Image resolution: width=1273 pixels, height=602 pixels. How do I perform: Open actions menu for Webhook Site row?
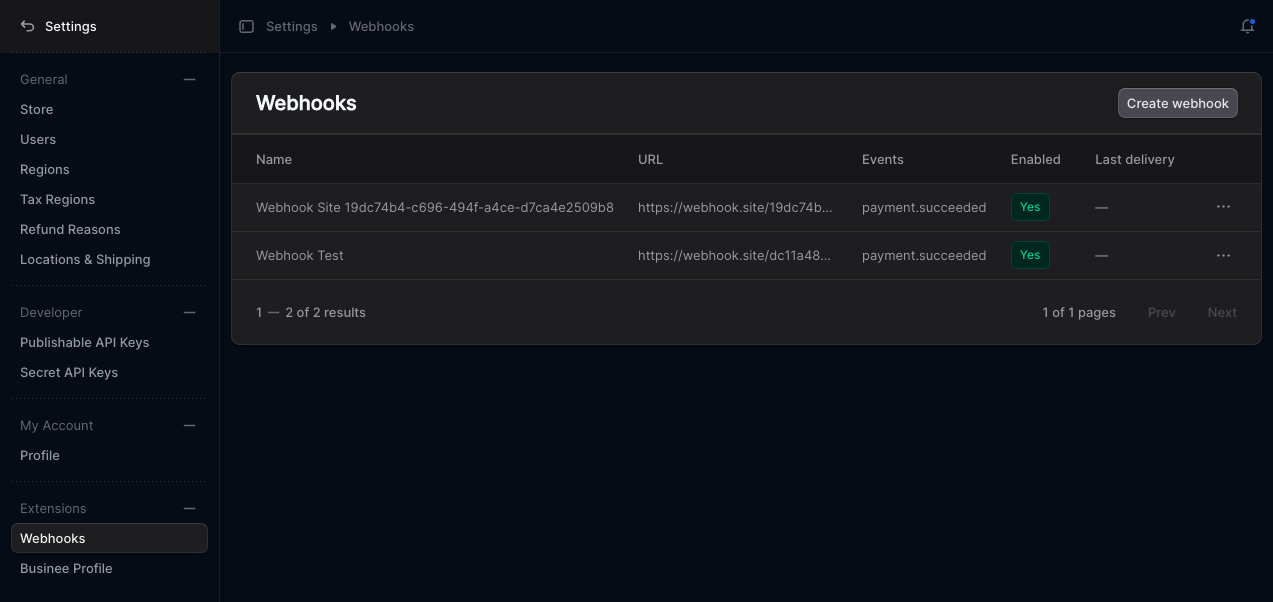(1223, 207)
